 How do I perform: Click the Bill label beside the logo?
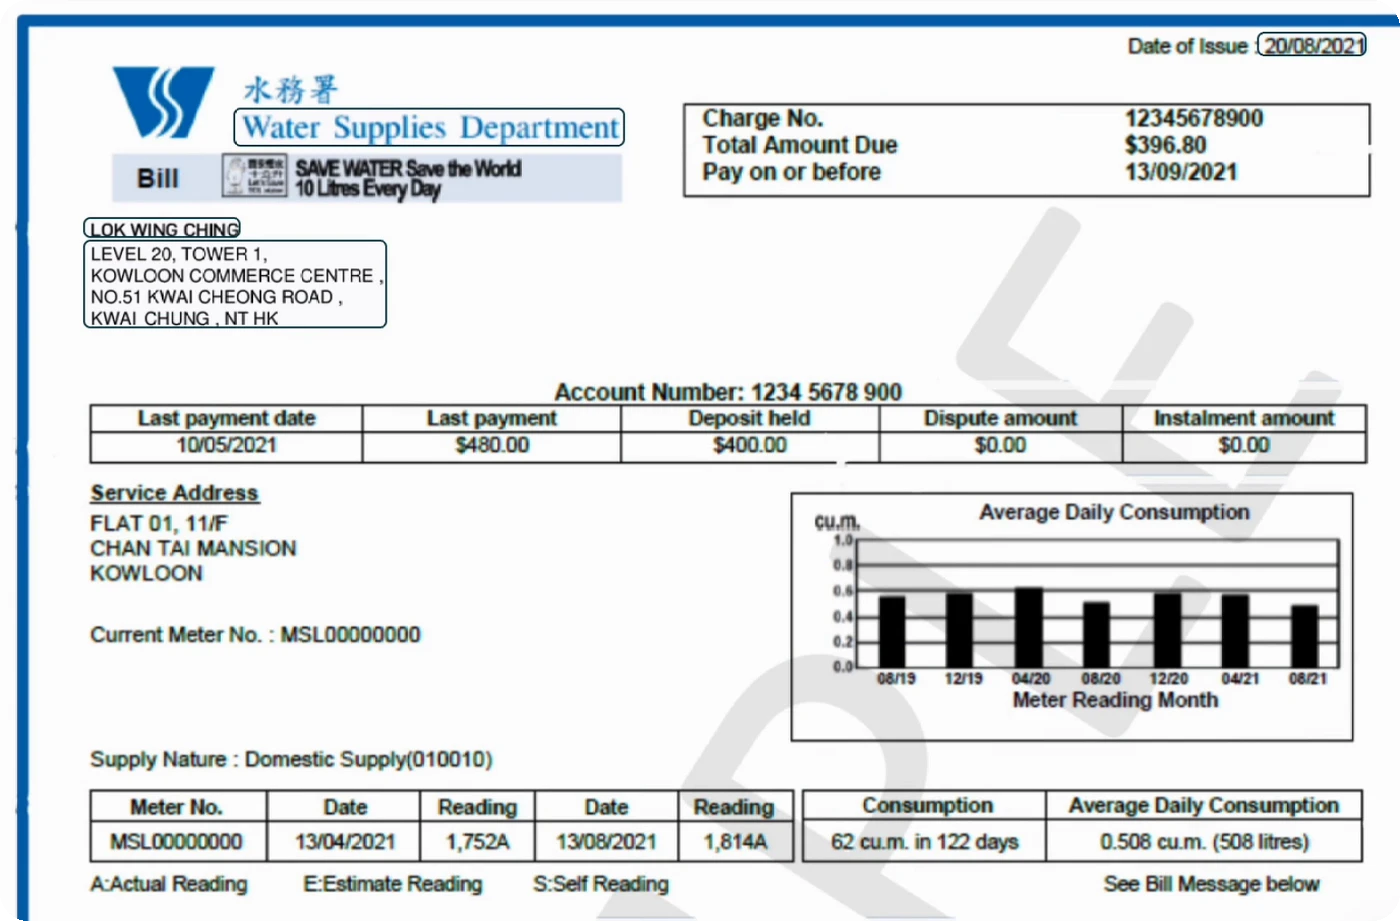tap(158, 178)
